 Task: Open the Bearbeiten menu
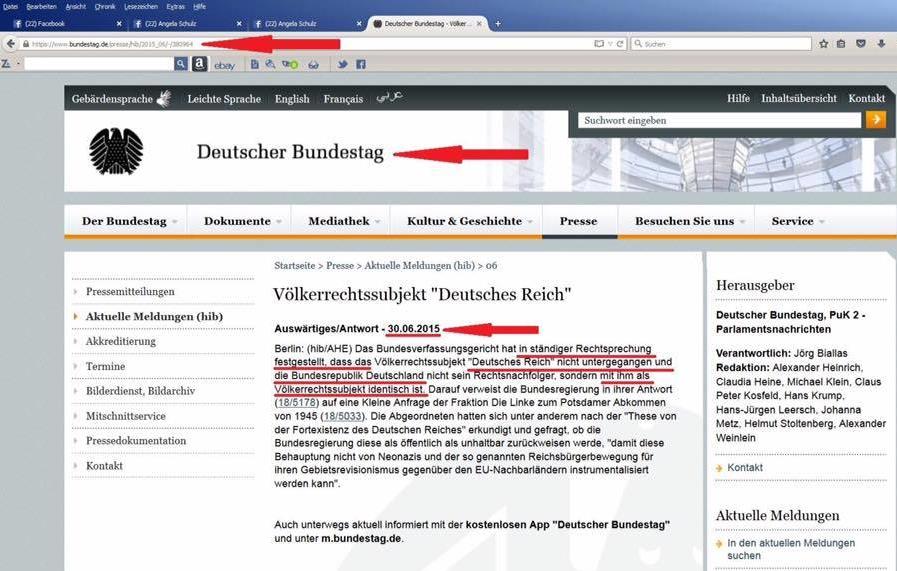coord(41,6)
